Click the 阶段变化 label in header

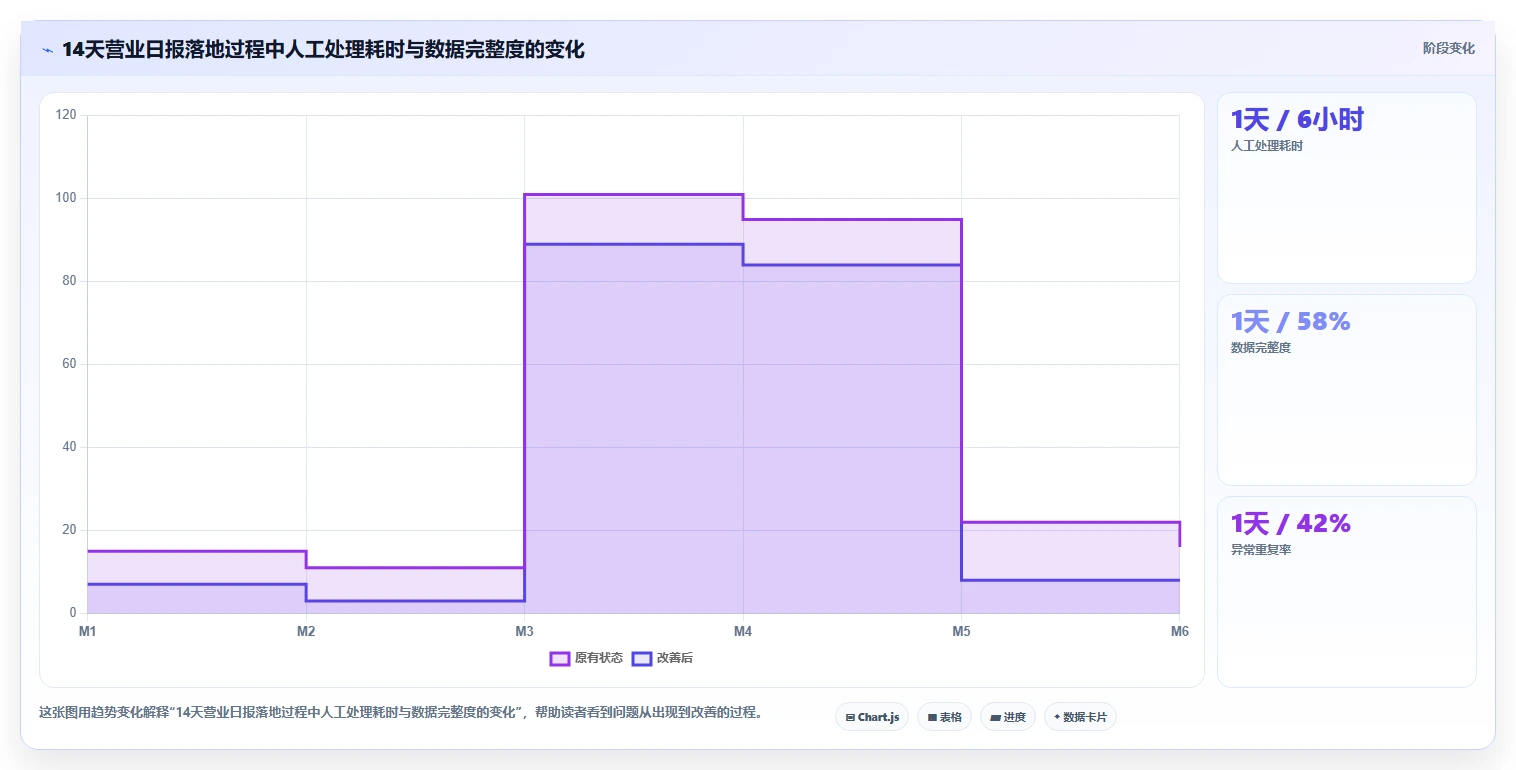point(1448,48)
